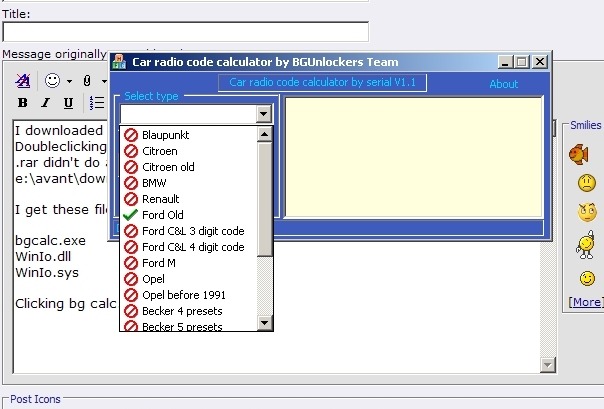
Task: Open the About link in calculator
Action: (503, 84)
